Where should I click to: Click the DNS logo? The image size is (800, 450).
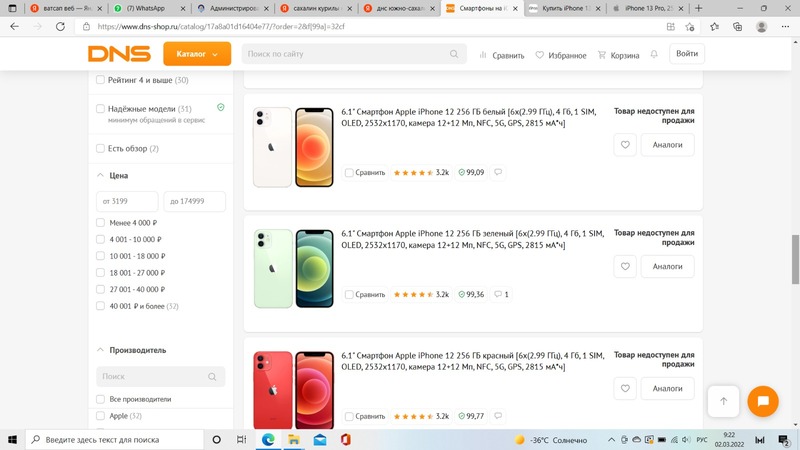(119, 54)
